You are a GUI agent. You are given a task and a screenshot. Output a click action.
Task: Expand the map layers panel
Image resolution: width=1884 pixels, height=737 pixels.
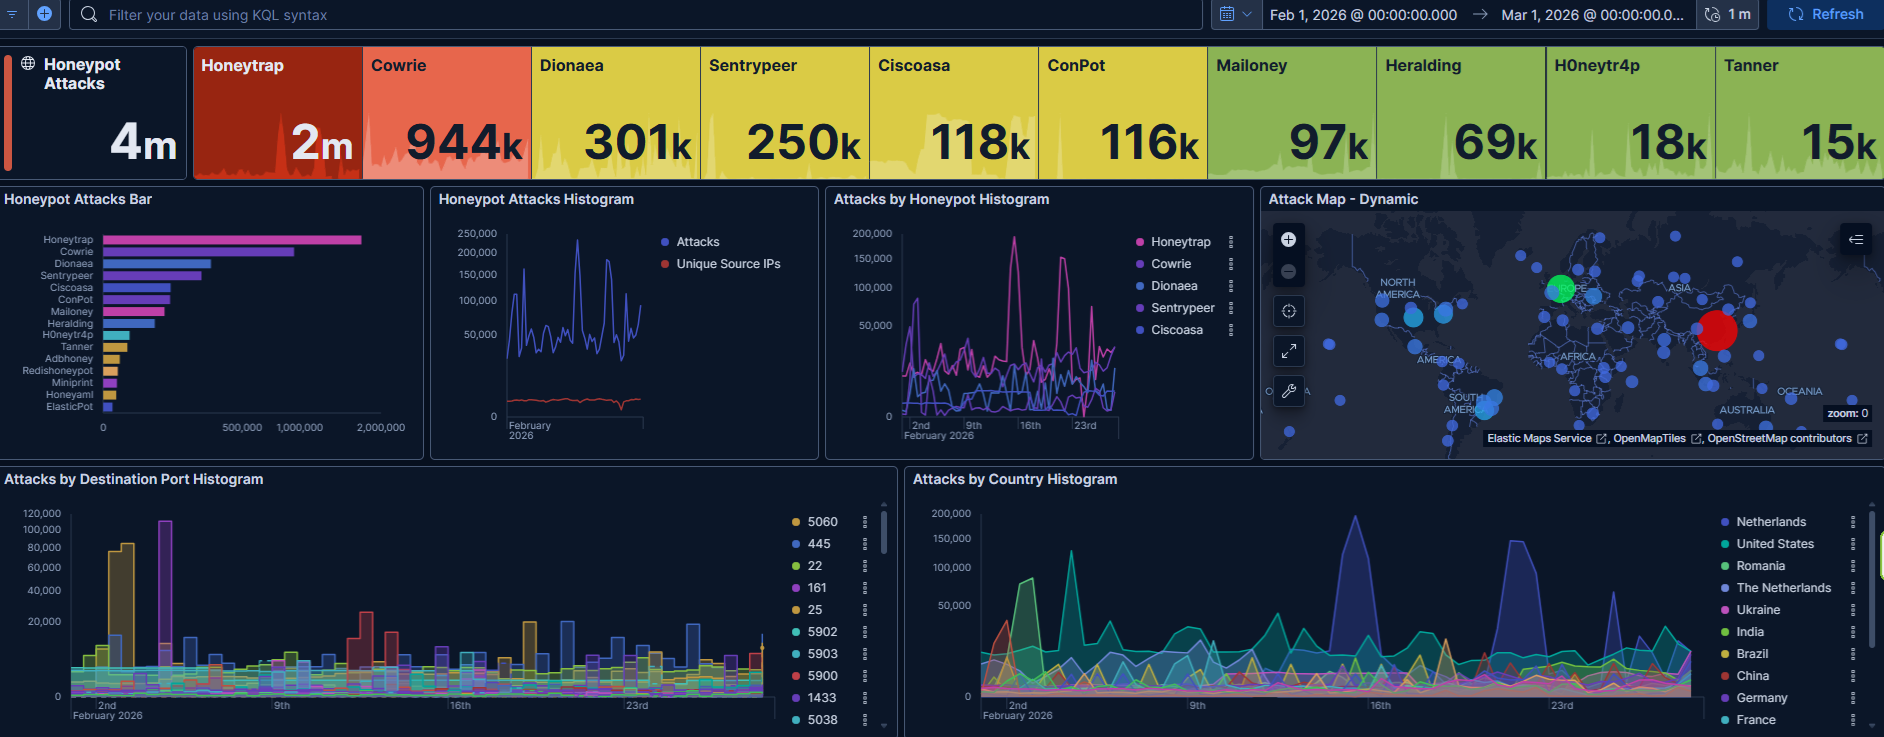point(1855,239)
